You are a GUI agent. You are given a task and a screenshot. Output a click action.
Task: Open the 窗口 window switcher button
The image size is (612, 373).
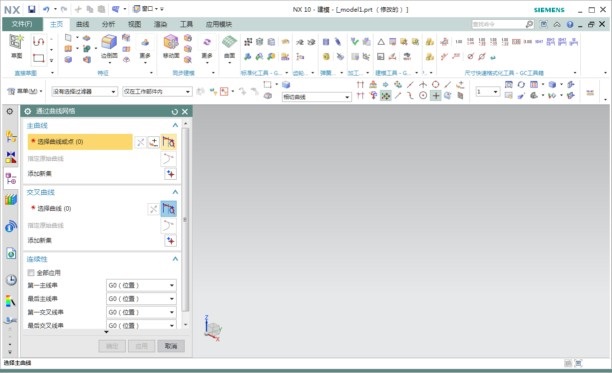click(145, 9)
